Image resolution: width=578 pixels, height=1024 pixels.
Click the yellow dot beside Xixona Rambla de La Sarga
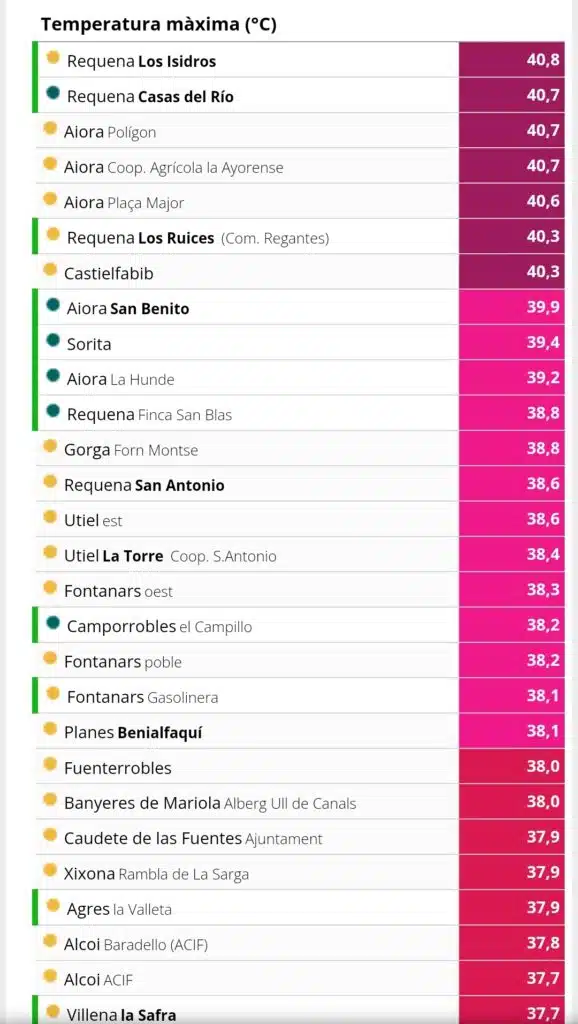click(x=50, y=870)
